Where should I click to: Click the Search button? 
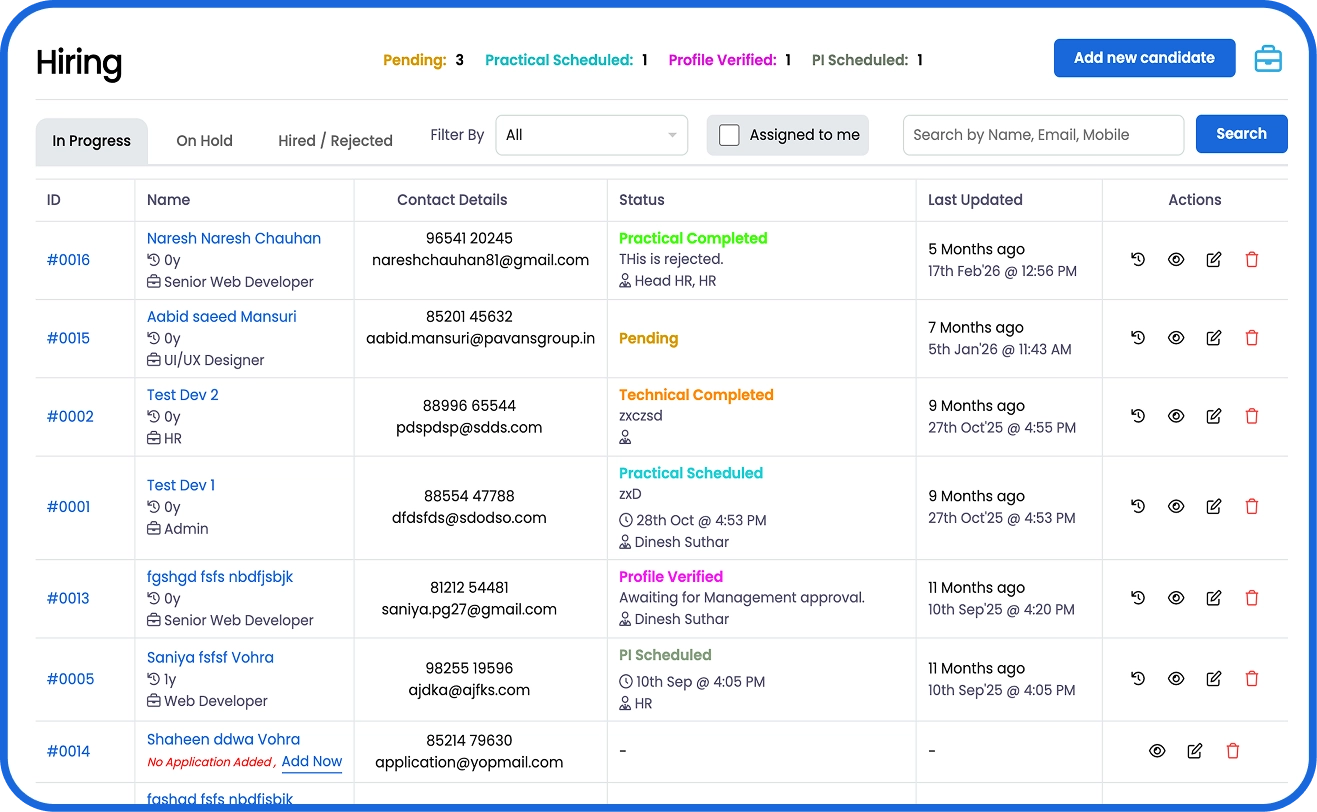1242,134
